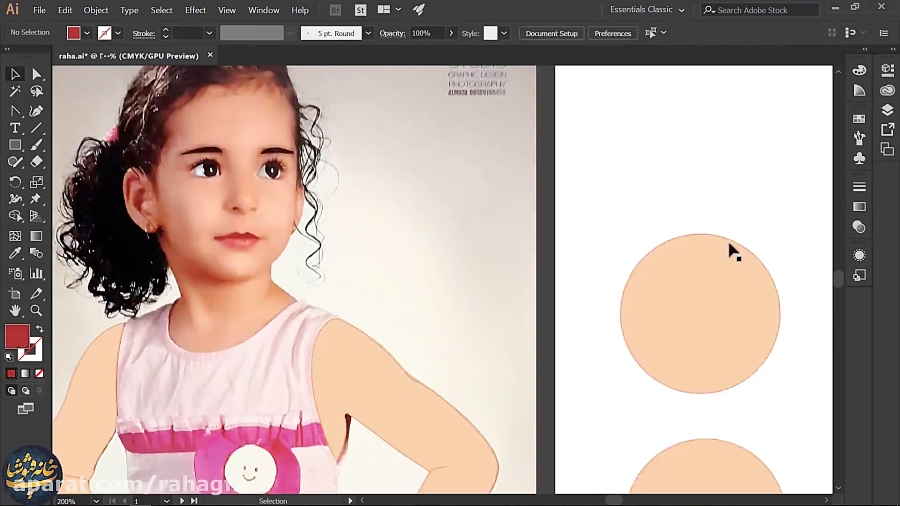
Task: Open the Swatches panel icon
Action: point(859,119)
